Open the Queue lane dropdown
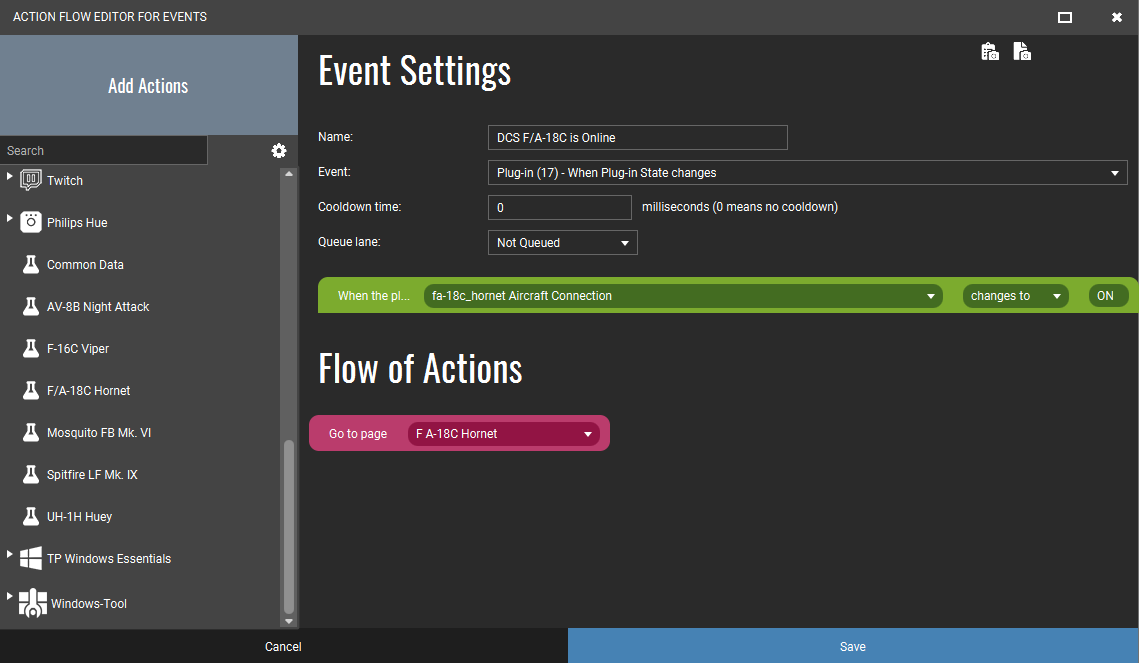Screen dimensions: 1139x663 click(562, 243)
